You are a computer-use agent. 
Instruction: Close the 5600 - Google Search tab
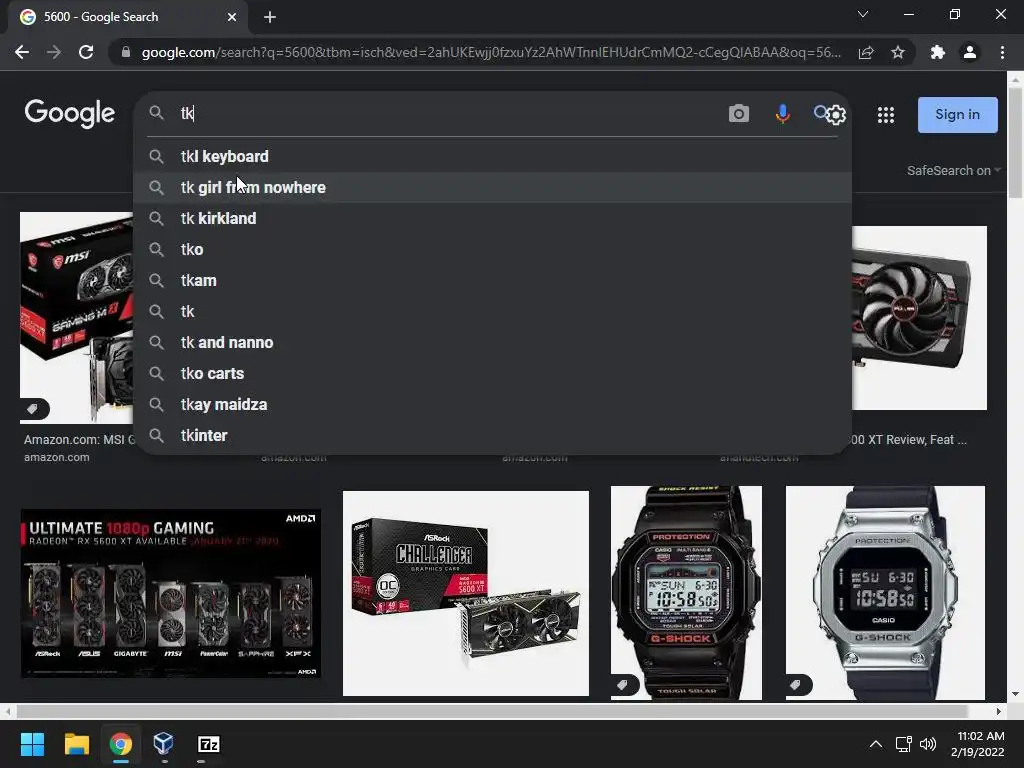pyautogui.click(x=232, y=17)
